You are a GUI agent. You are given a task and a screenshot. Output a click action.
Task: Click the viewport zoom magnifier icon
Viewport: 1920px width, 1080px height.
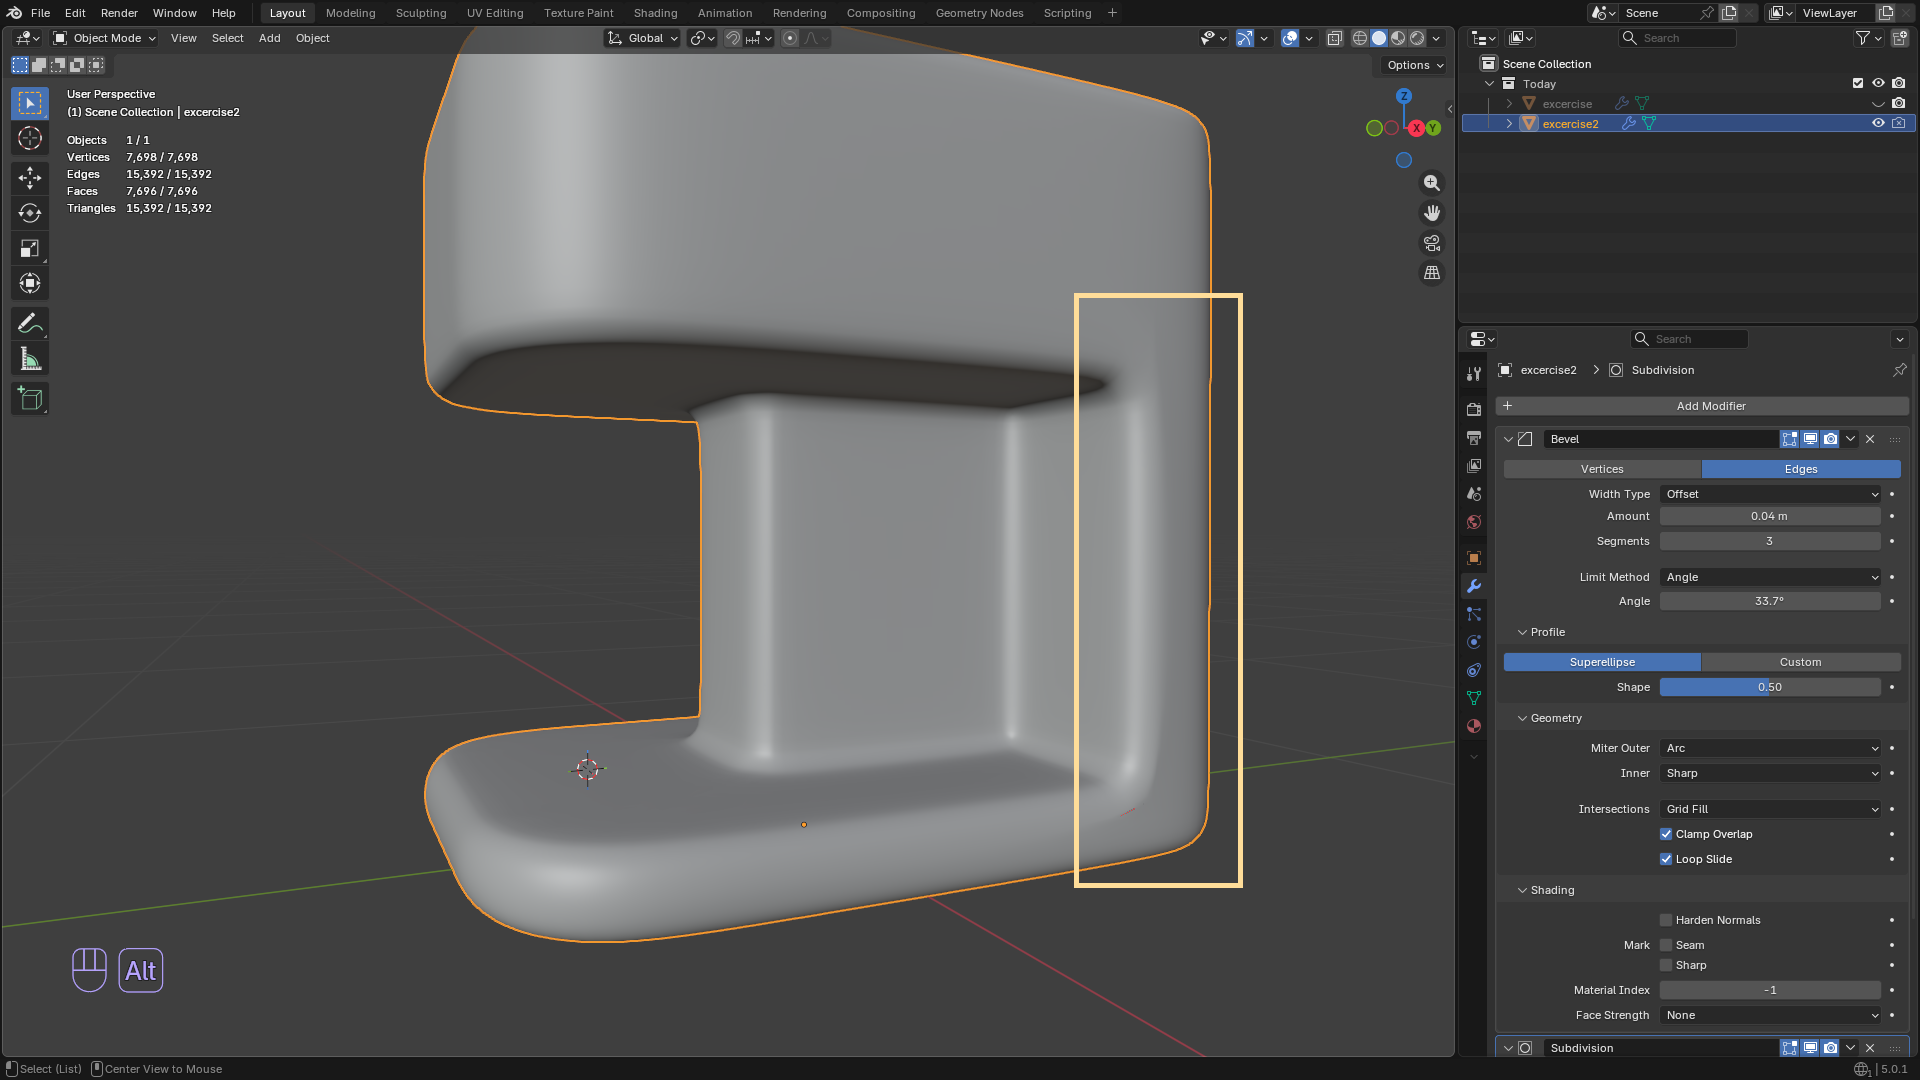pyautogui.click(x=1432, y=183)
